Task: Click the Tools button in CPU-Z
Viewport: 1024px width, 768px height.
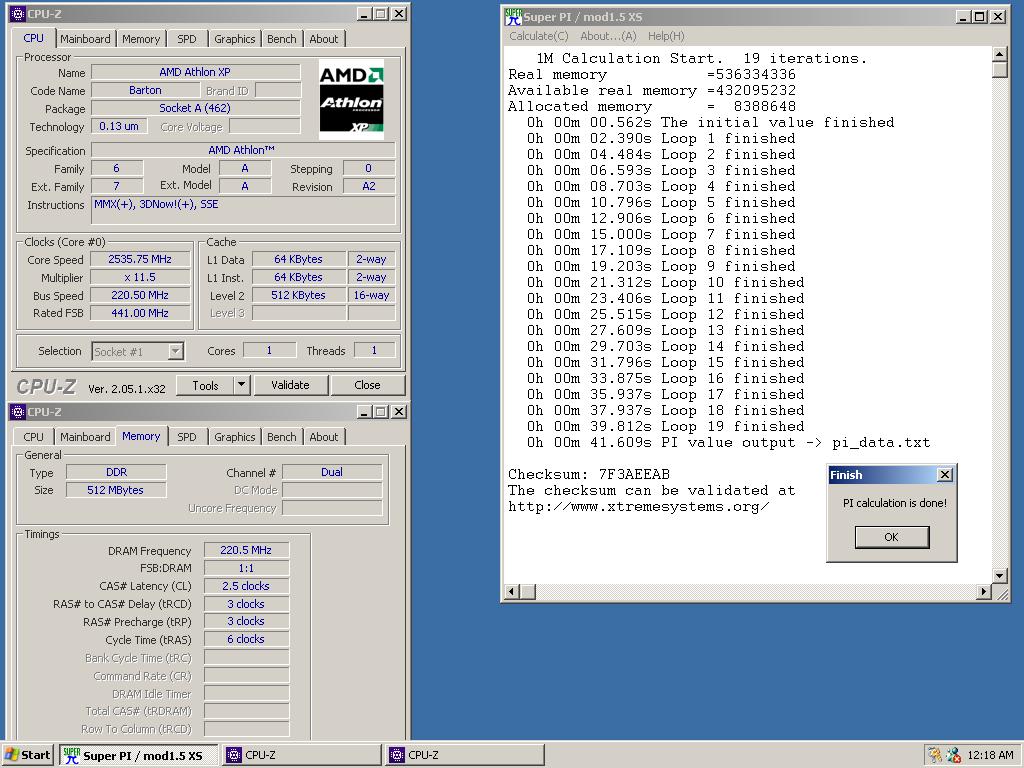Action: (205, 385)
